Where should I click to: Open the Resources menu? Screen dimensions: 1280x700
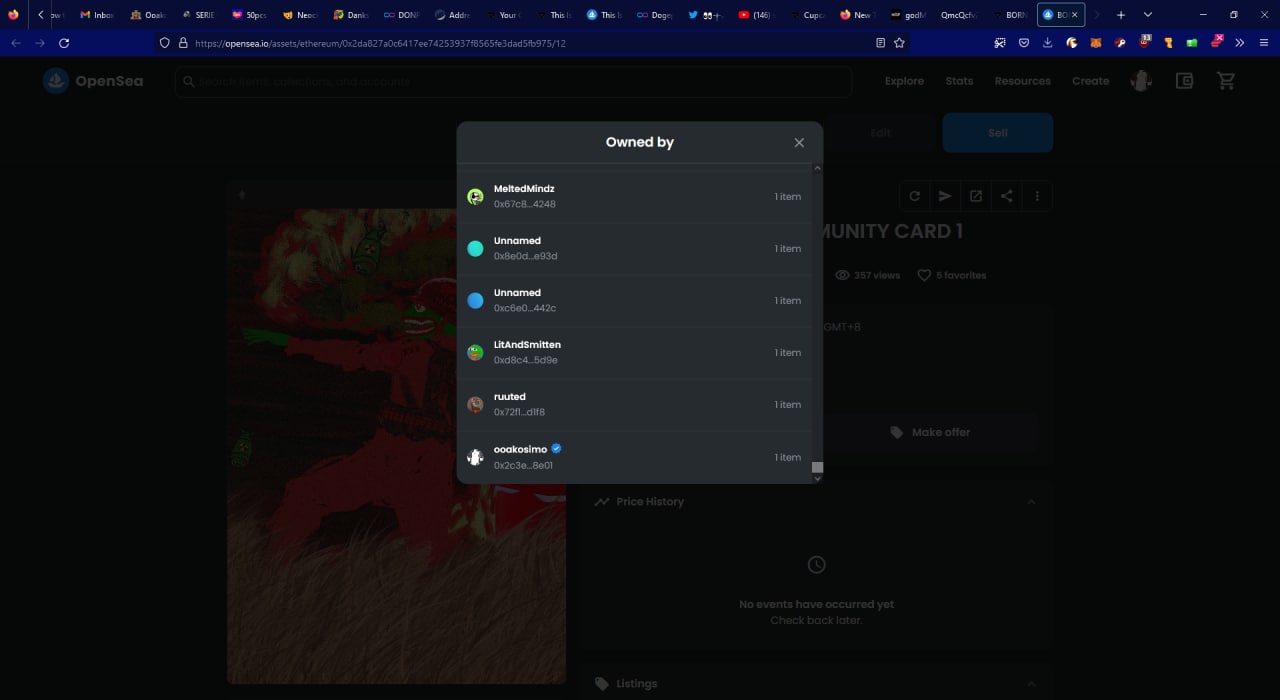click(x=1022, y=81)
